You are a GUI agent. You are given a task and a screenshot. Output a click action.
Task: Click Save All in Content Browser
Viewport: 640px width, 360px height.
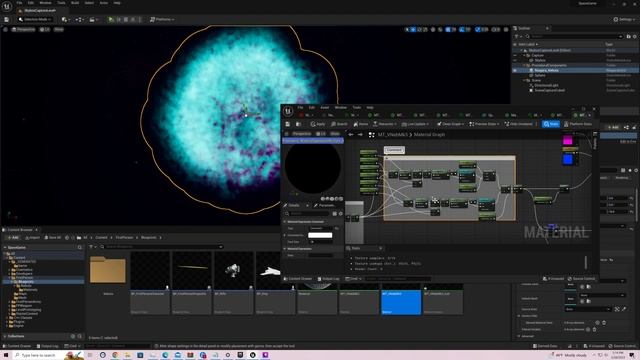click(52, 238)
